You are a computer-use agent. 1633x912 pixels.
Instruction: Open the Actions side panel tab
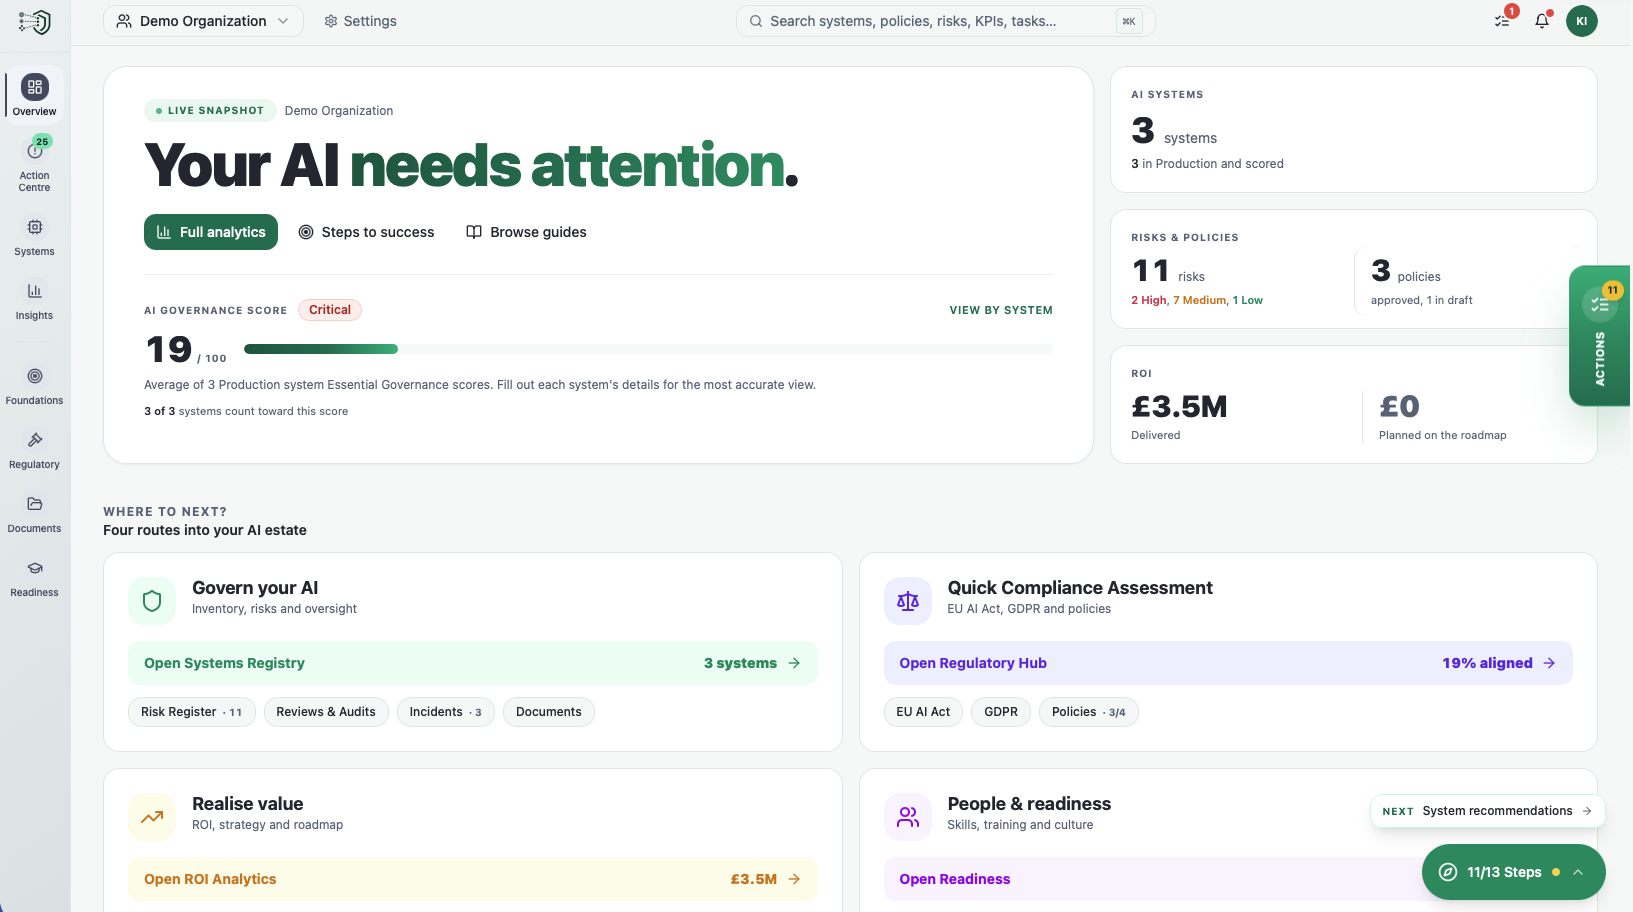coord(1600,336)
